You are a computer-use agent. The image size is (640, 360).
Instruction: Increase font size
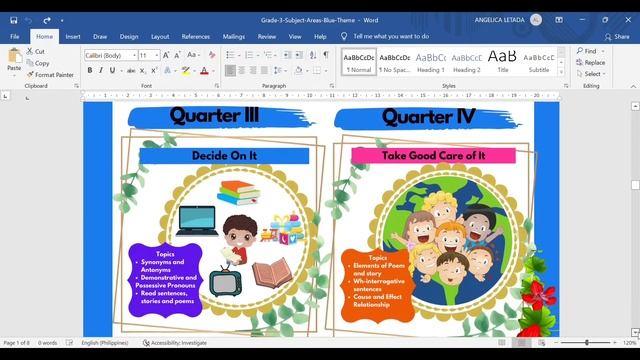click(166, 55)
